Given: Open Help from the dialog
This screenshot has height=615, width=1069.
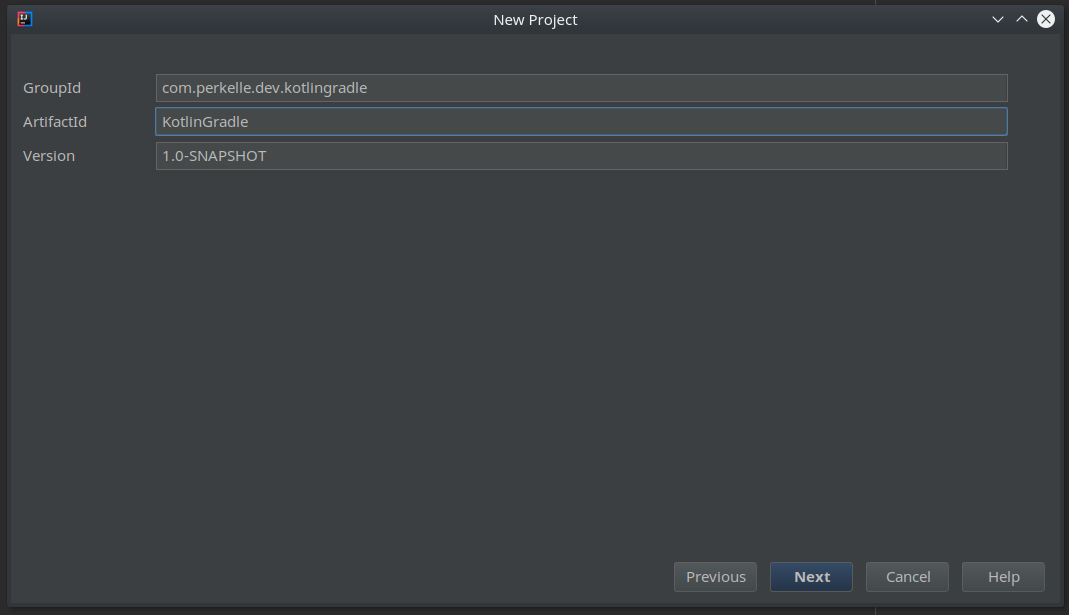Looking at the screenshot, I should click(x=1002, y=576).
